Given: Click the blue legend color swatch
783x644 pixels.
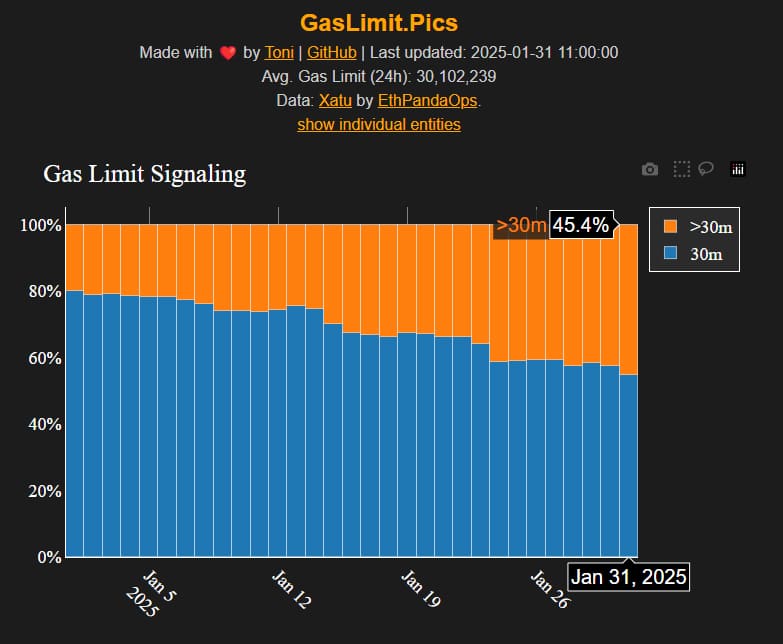Looking at the screenshot, I should (671, 254).
